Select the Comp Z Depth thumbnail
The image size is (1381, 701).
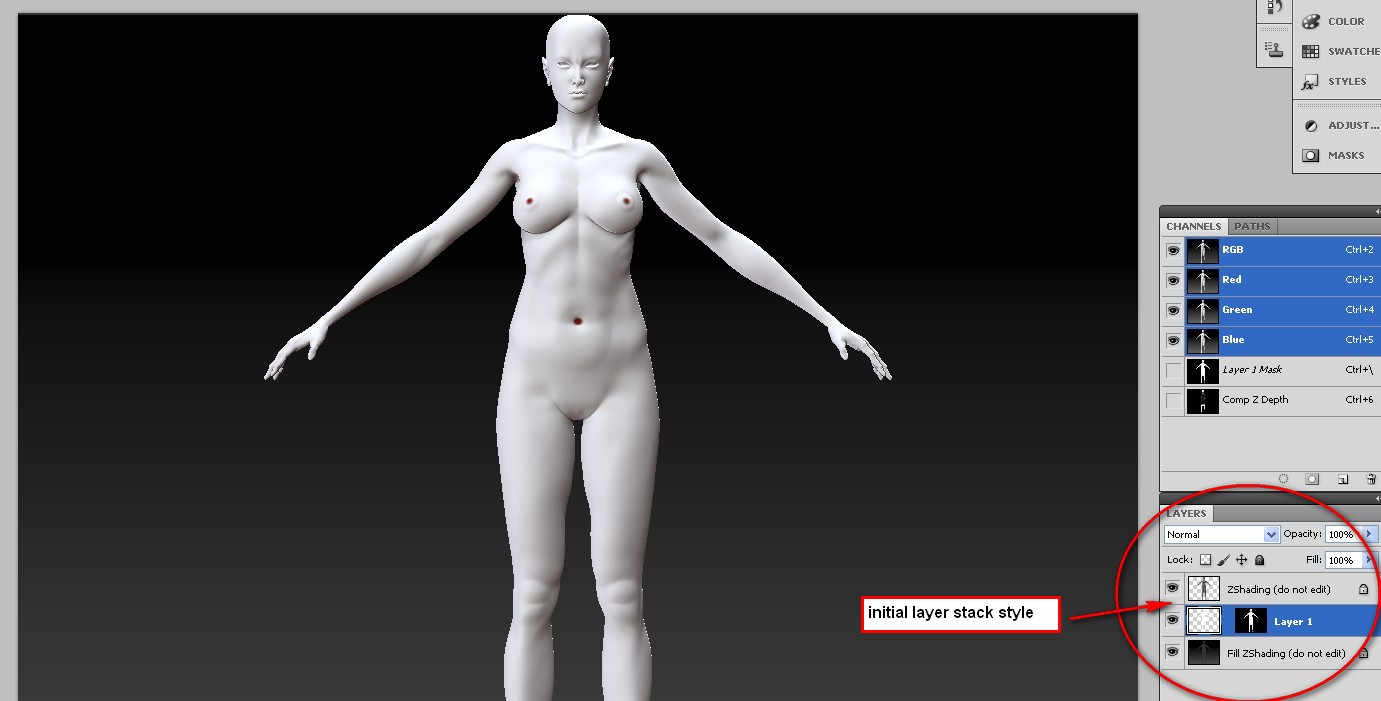[x=1203, y=401]
